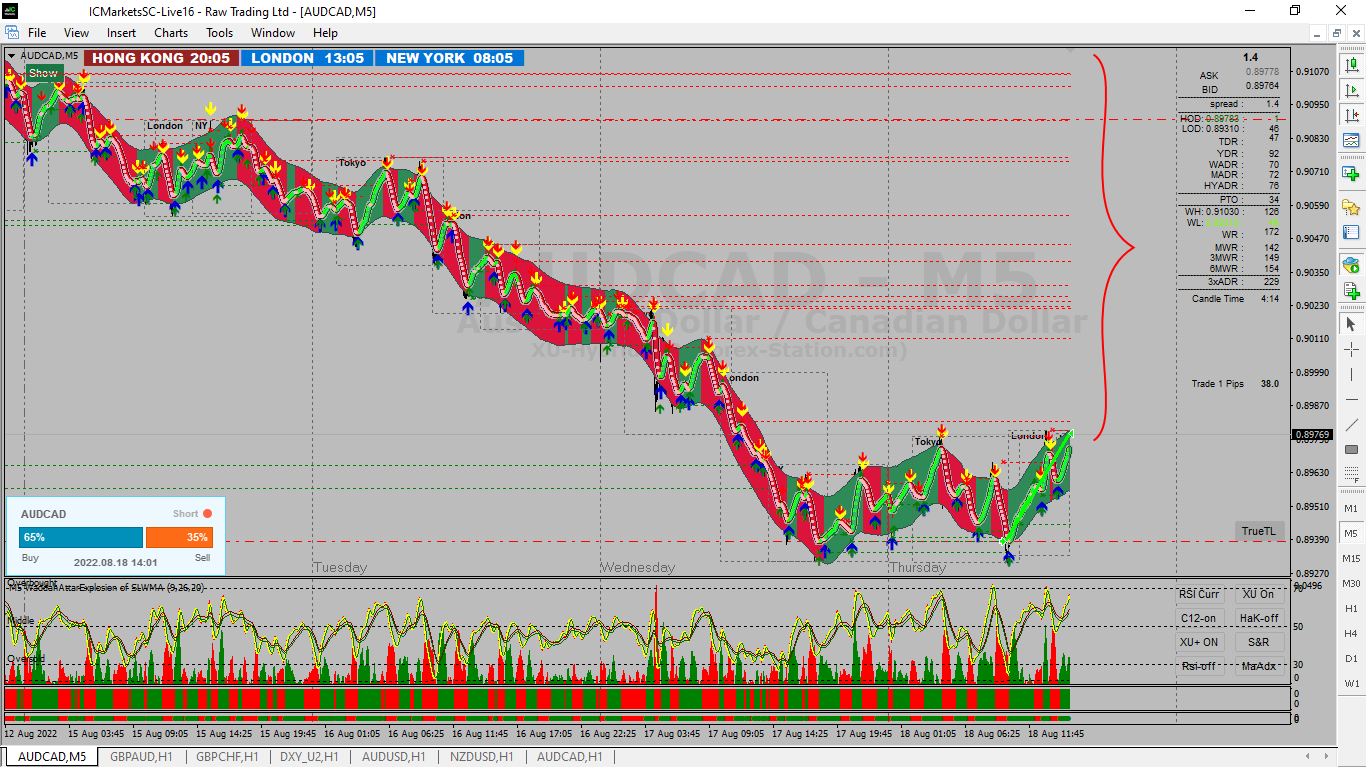Switch to H1 timeframe
Viewport: 1366px width, 768px height.
click(1351, 608)
